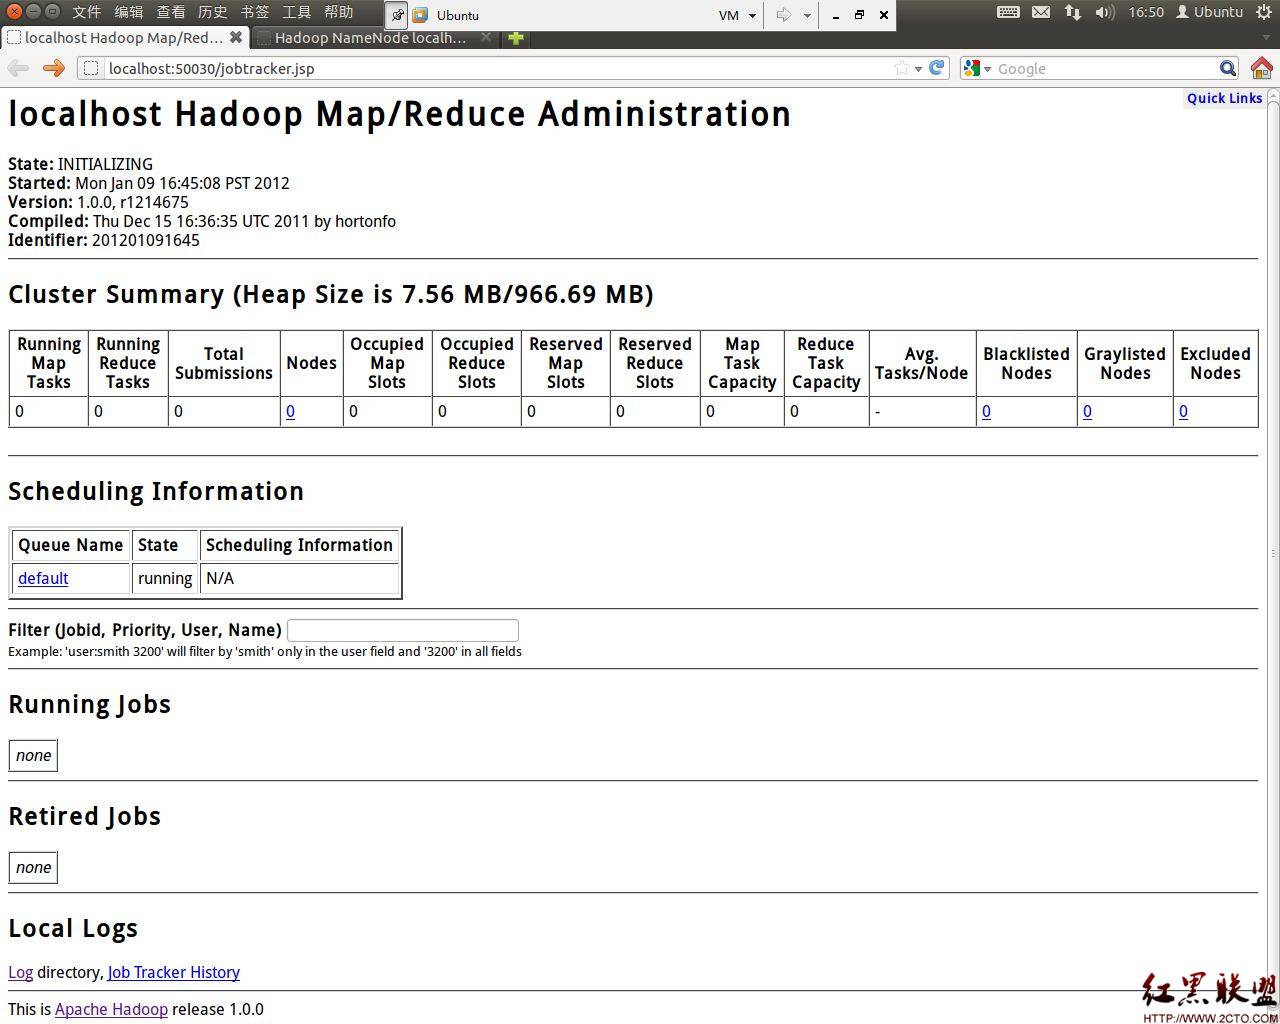Click the running state cell of default queue

pos(165,578)
